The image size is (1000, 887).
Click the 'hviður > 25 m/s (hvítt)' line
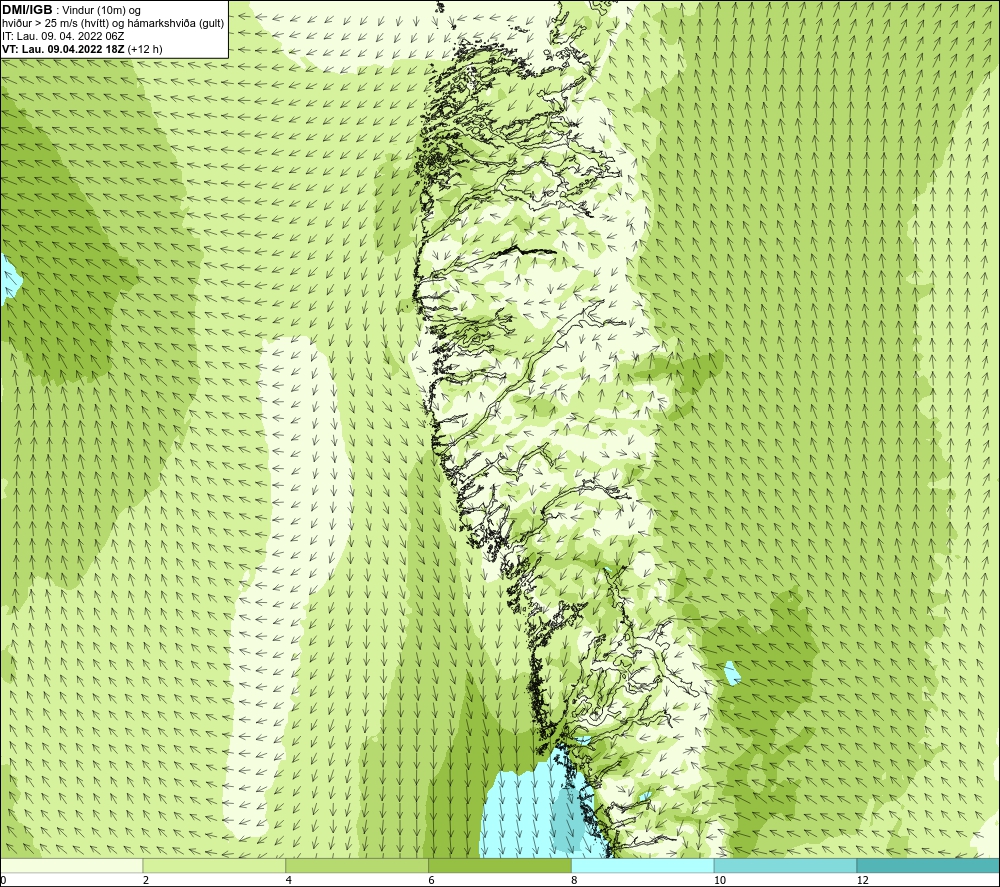click(x=114, y=24)
